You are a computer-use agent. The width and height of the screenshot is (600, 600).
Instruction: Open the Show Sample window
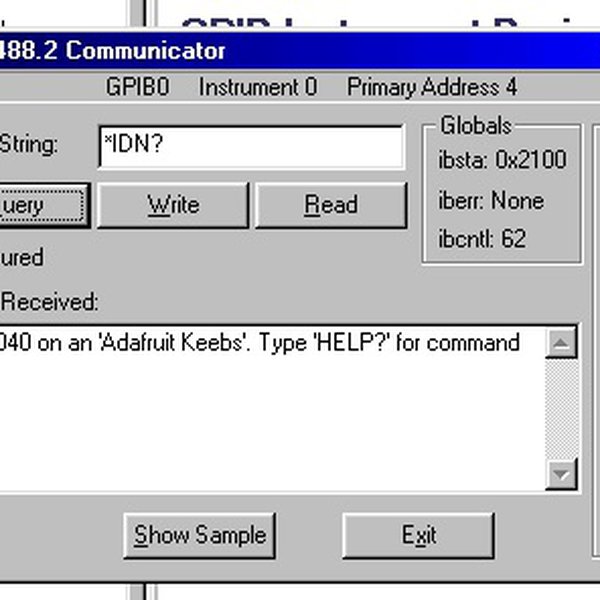point(200,535)
